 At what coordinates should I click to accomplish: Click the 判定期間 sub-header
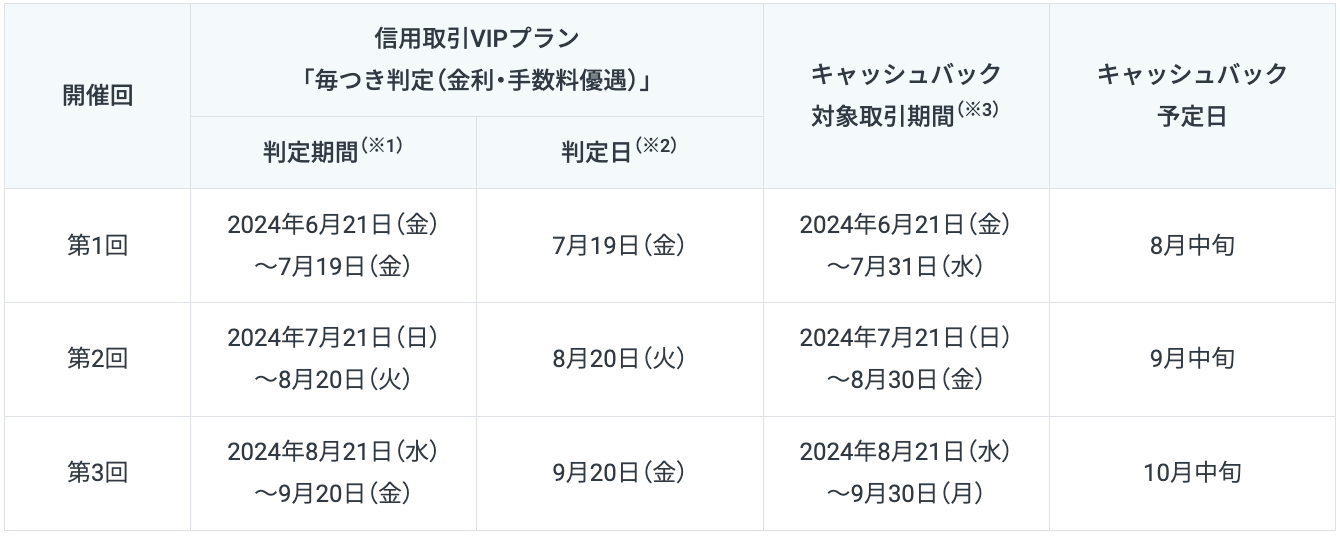click(333, 152)
